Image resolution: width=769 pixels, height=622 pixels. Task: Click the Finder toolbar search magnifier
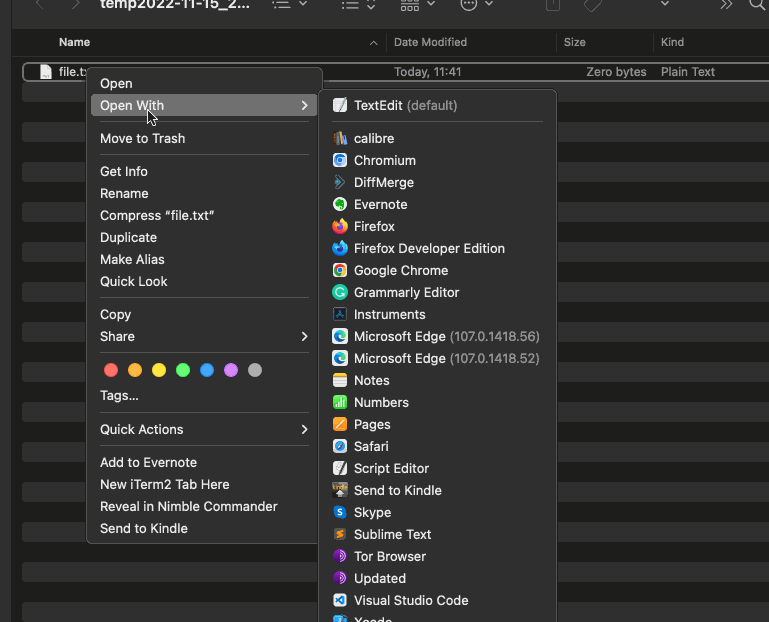(x=757, y=5)
